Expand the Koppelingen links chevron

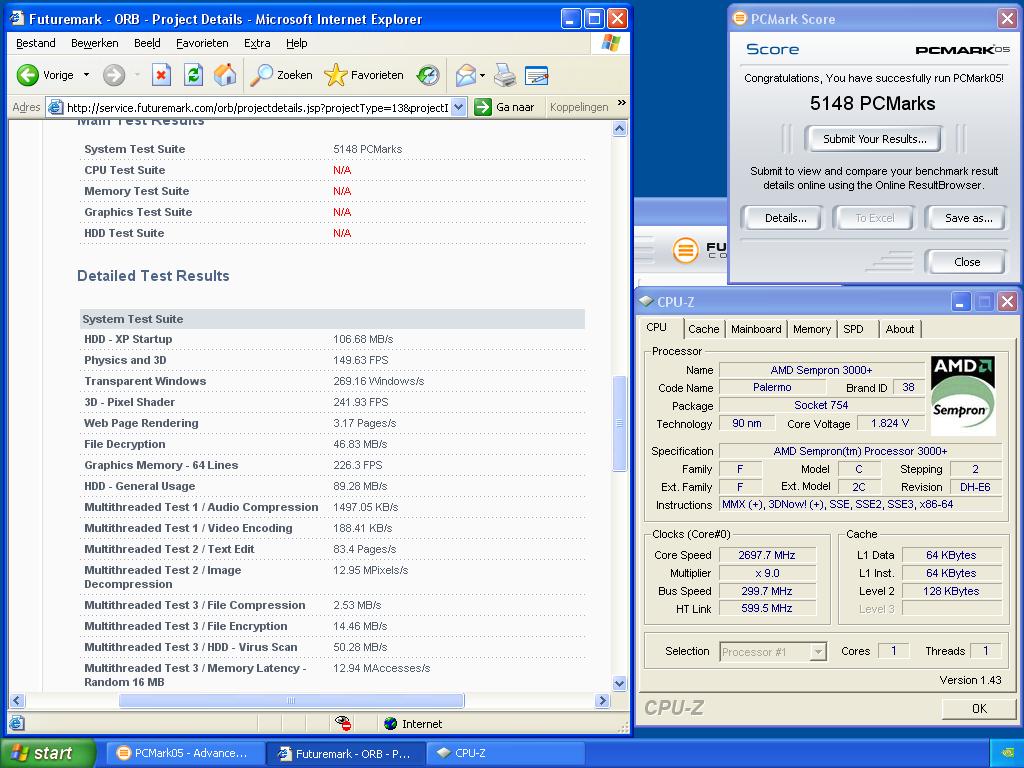622,103
